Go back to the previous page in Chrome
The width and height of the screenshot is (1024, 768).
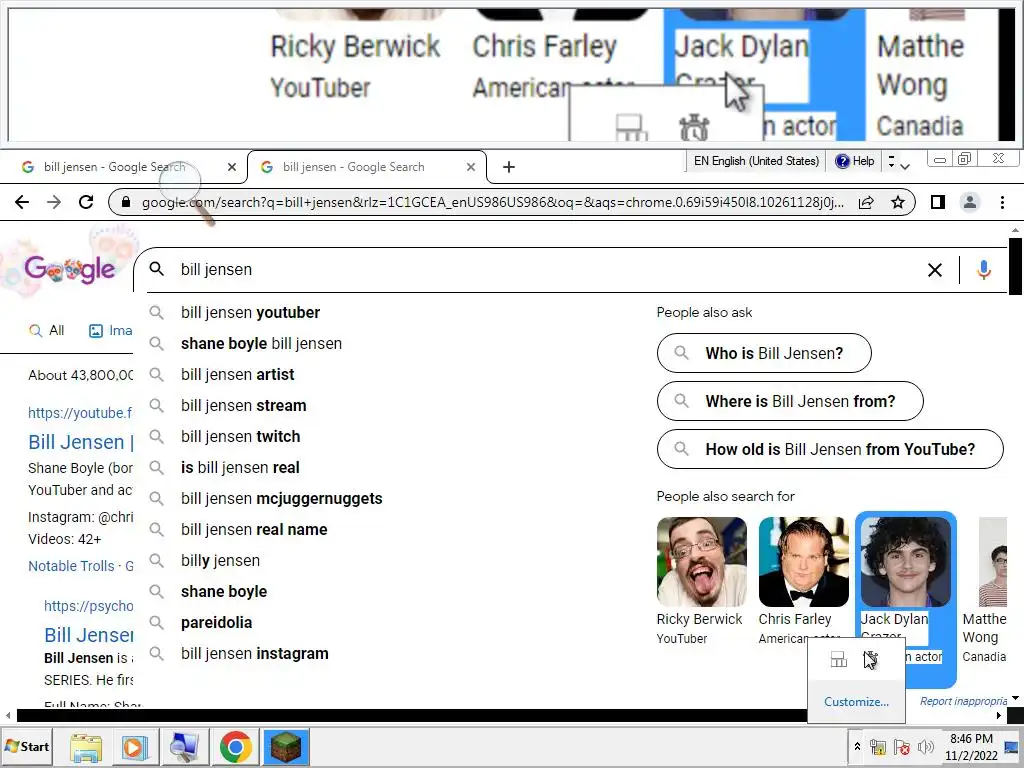tap(22, 202)
